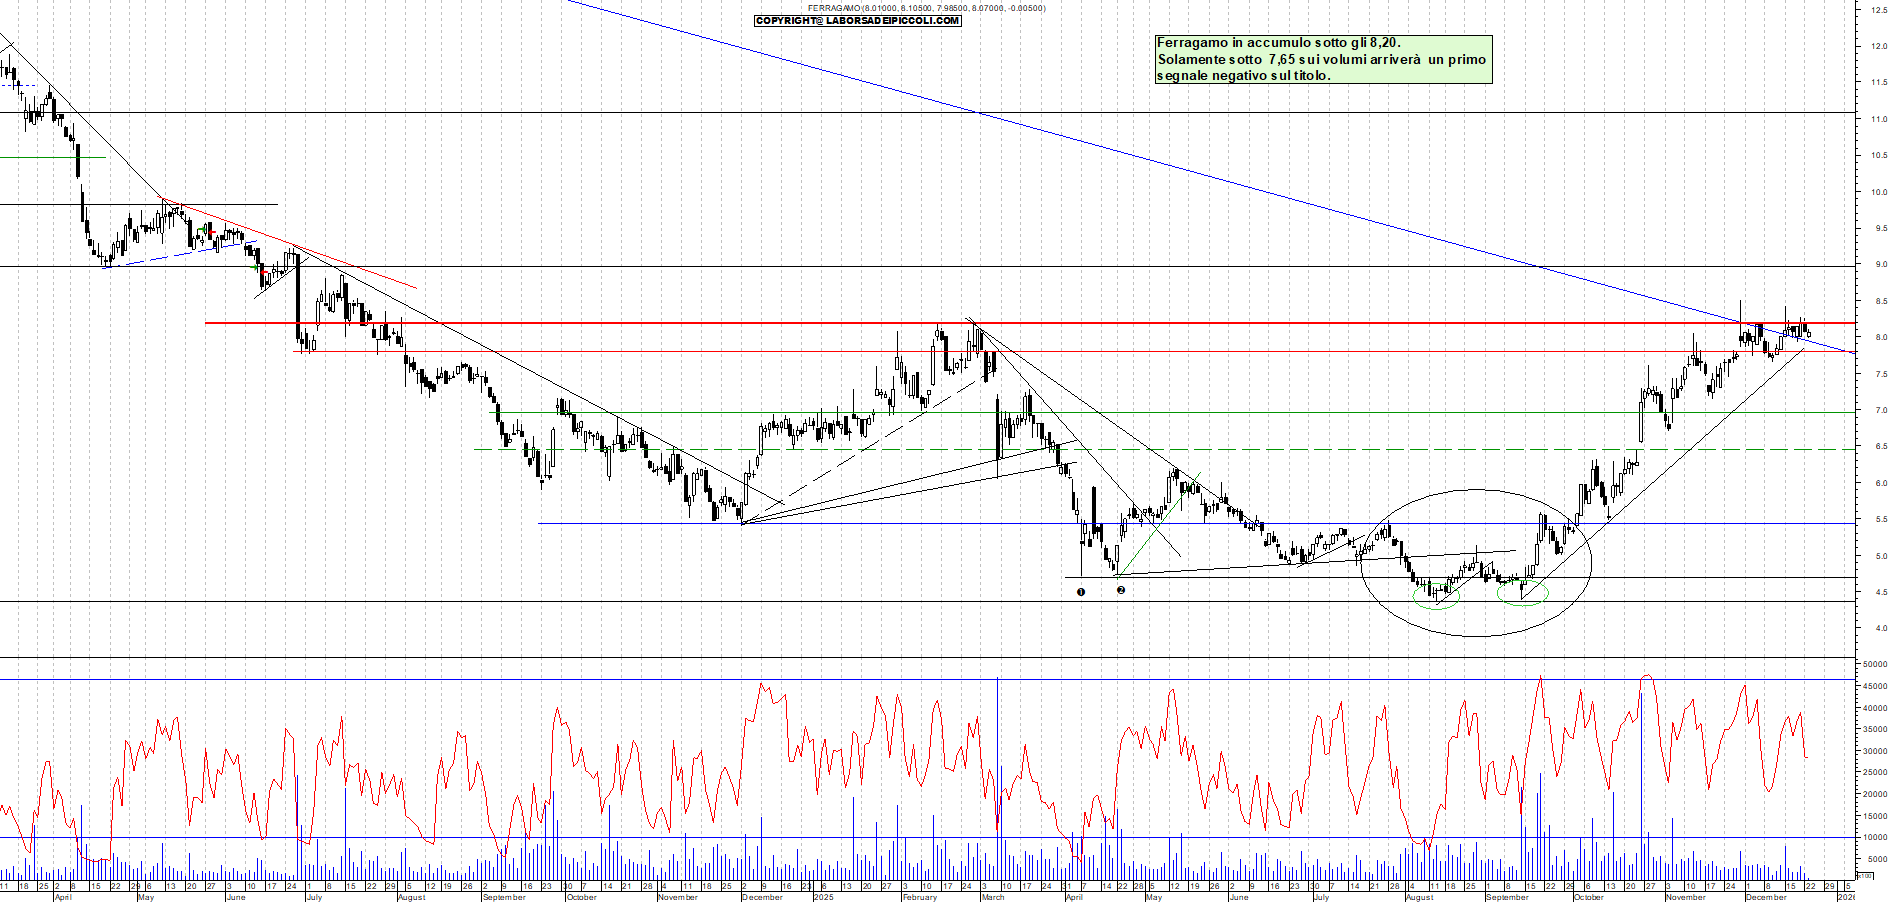Click the 4.0 price axis label

tap(1879, 629)
